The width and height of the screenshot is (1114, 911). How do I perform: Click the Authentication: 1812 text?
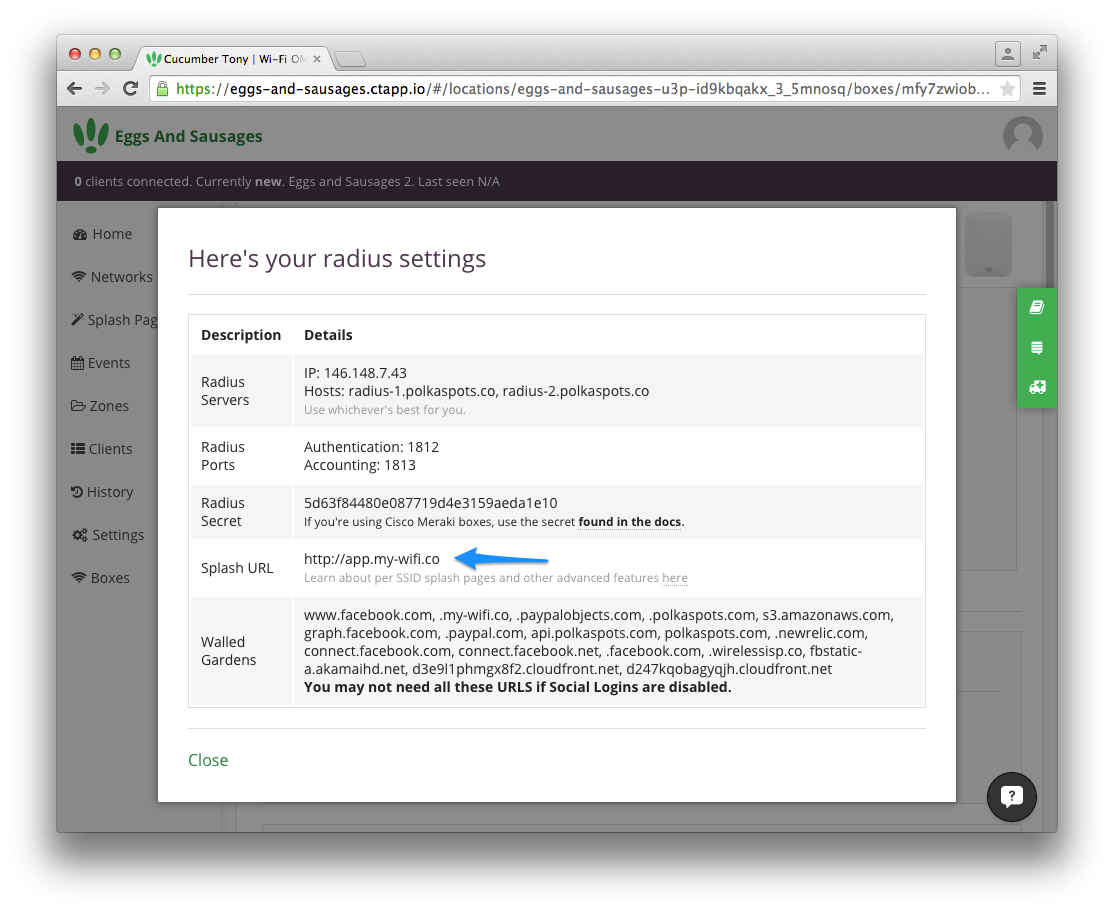pos(372,446)
